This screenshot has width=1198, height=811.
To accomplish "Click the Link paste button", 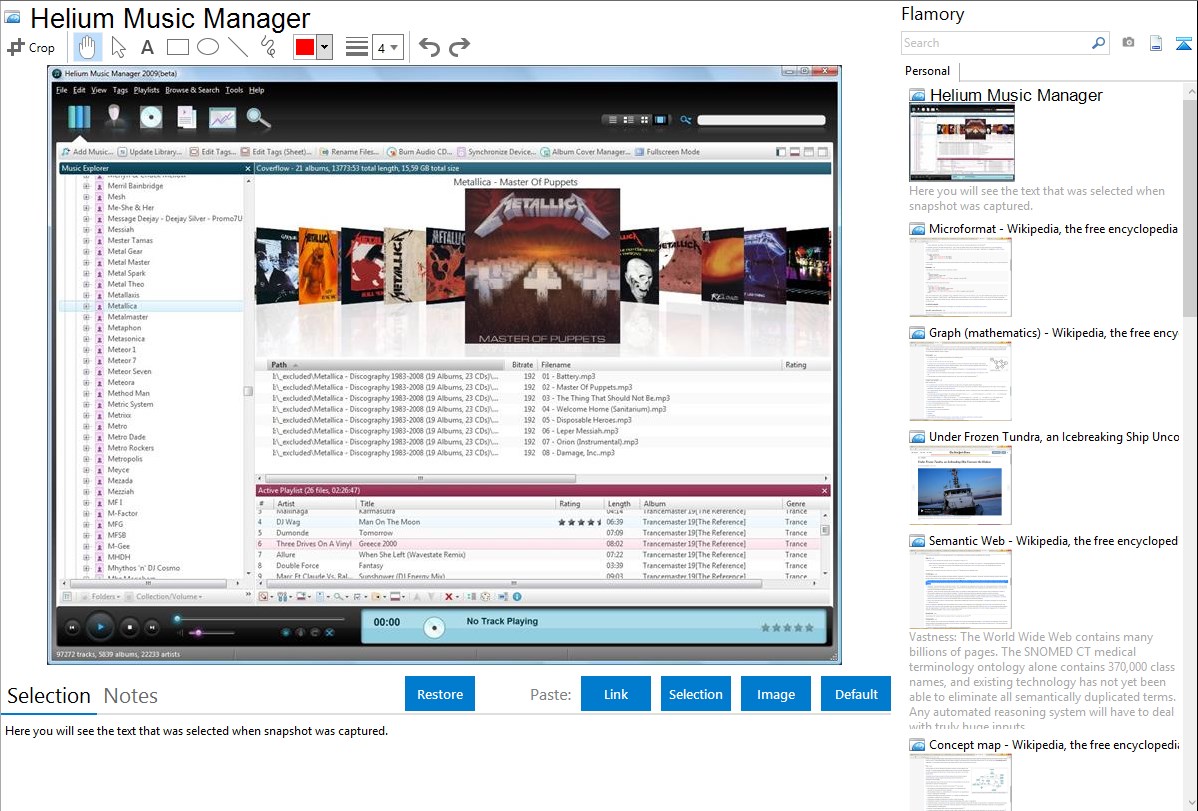I will tap(616, 694).
